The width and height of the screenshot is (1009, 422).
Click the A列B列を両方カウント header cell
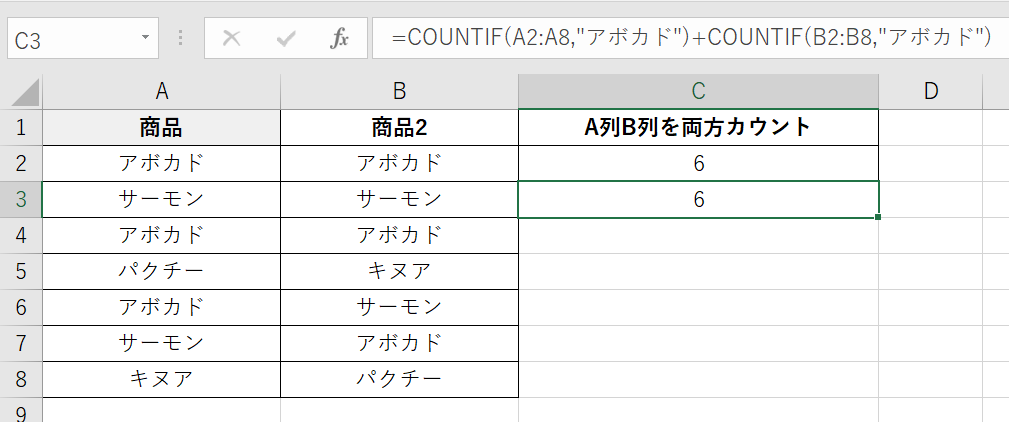pos(698,127)
